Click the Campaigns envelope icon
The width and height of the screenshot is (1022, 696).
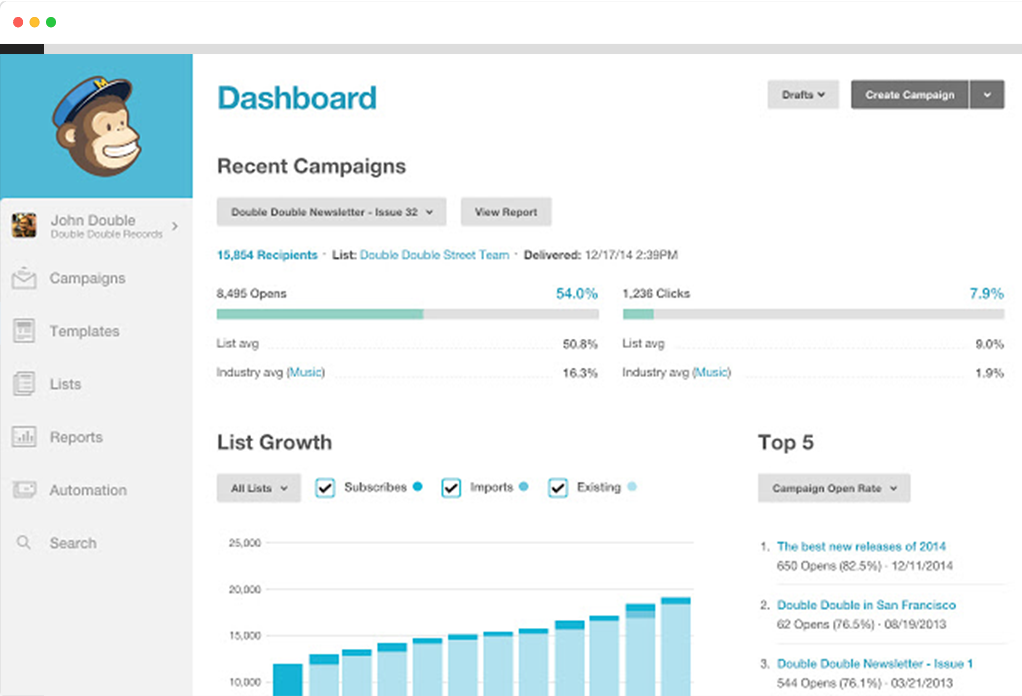[x=24, y=278]
